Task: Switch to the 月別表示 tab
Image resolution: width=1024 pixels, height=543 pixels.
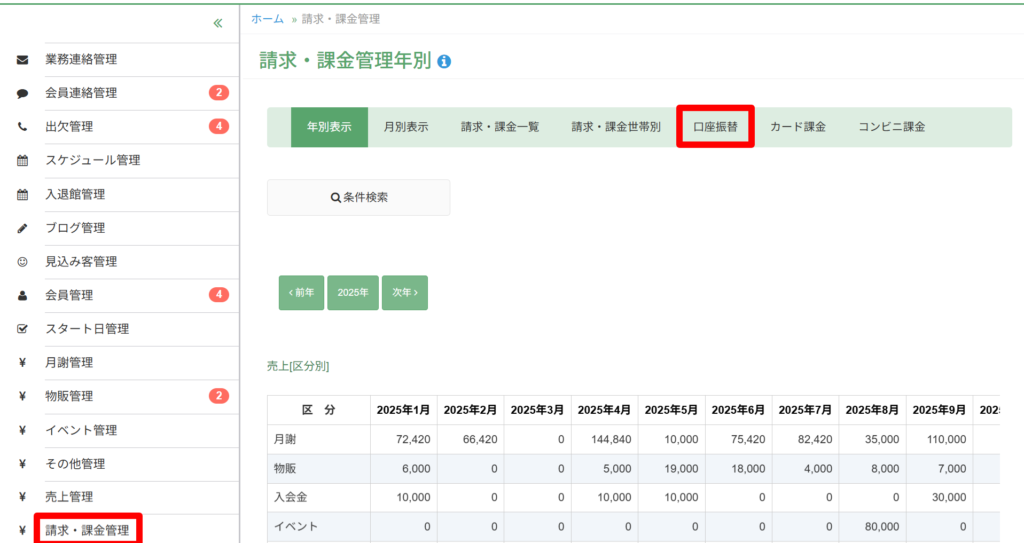Action: coord(406,127)
